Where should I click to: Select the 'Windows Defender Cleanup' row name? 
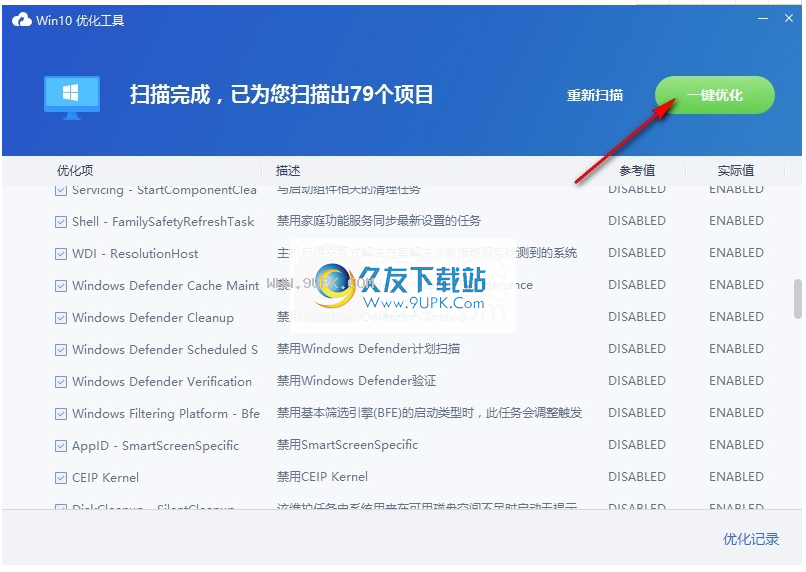pos(153,318)
